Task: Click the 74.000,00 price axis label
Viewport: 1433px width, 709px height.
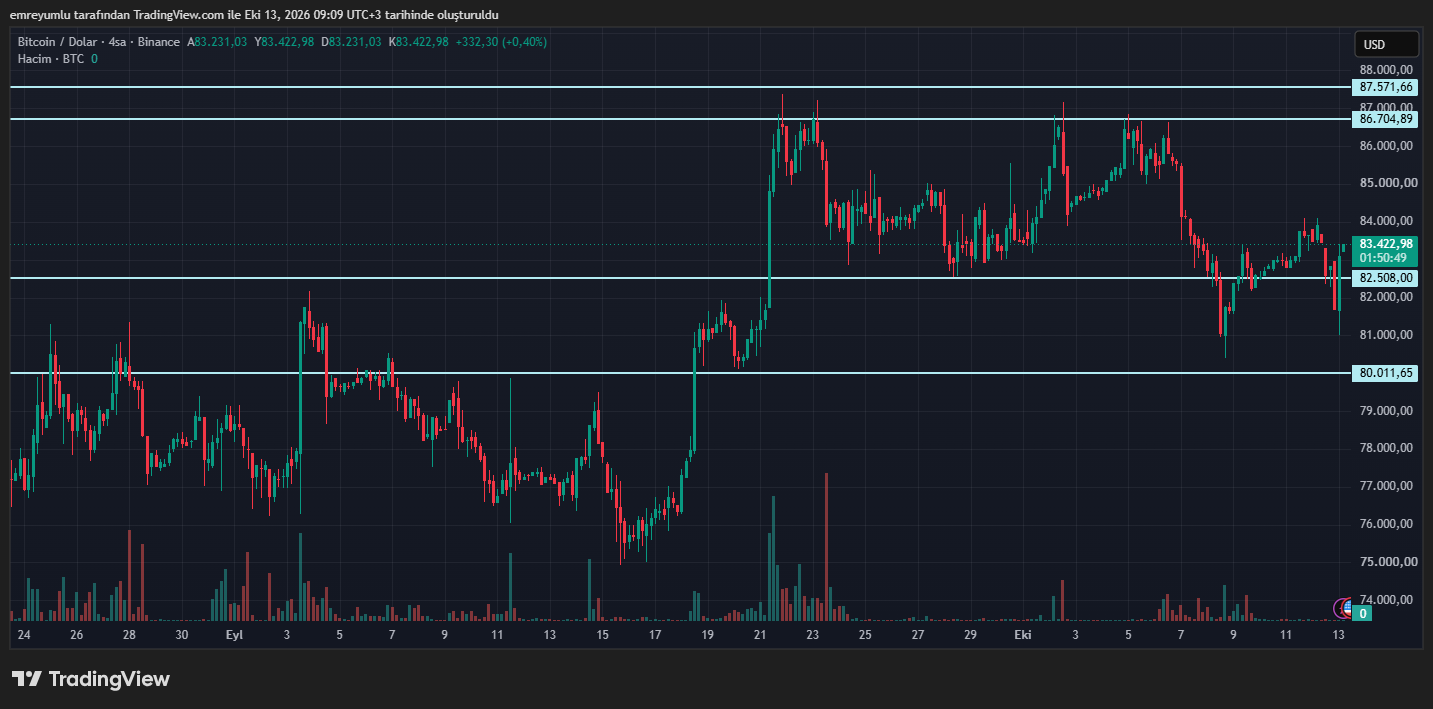Action: tap(1386, 600)
